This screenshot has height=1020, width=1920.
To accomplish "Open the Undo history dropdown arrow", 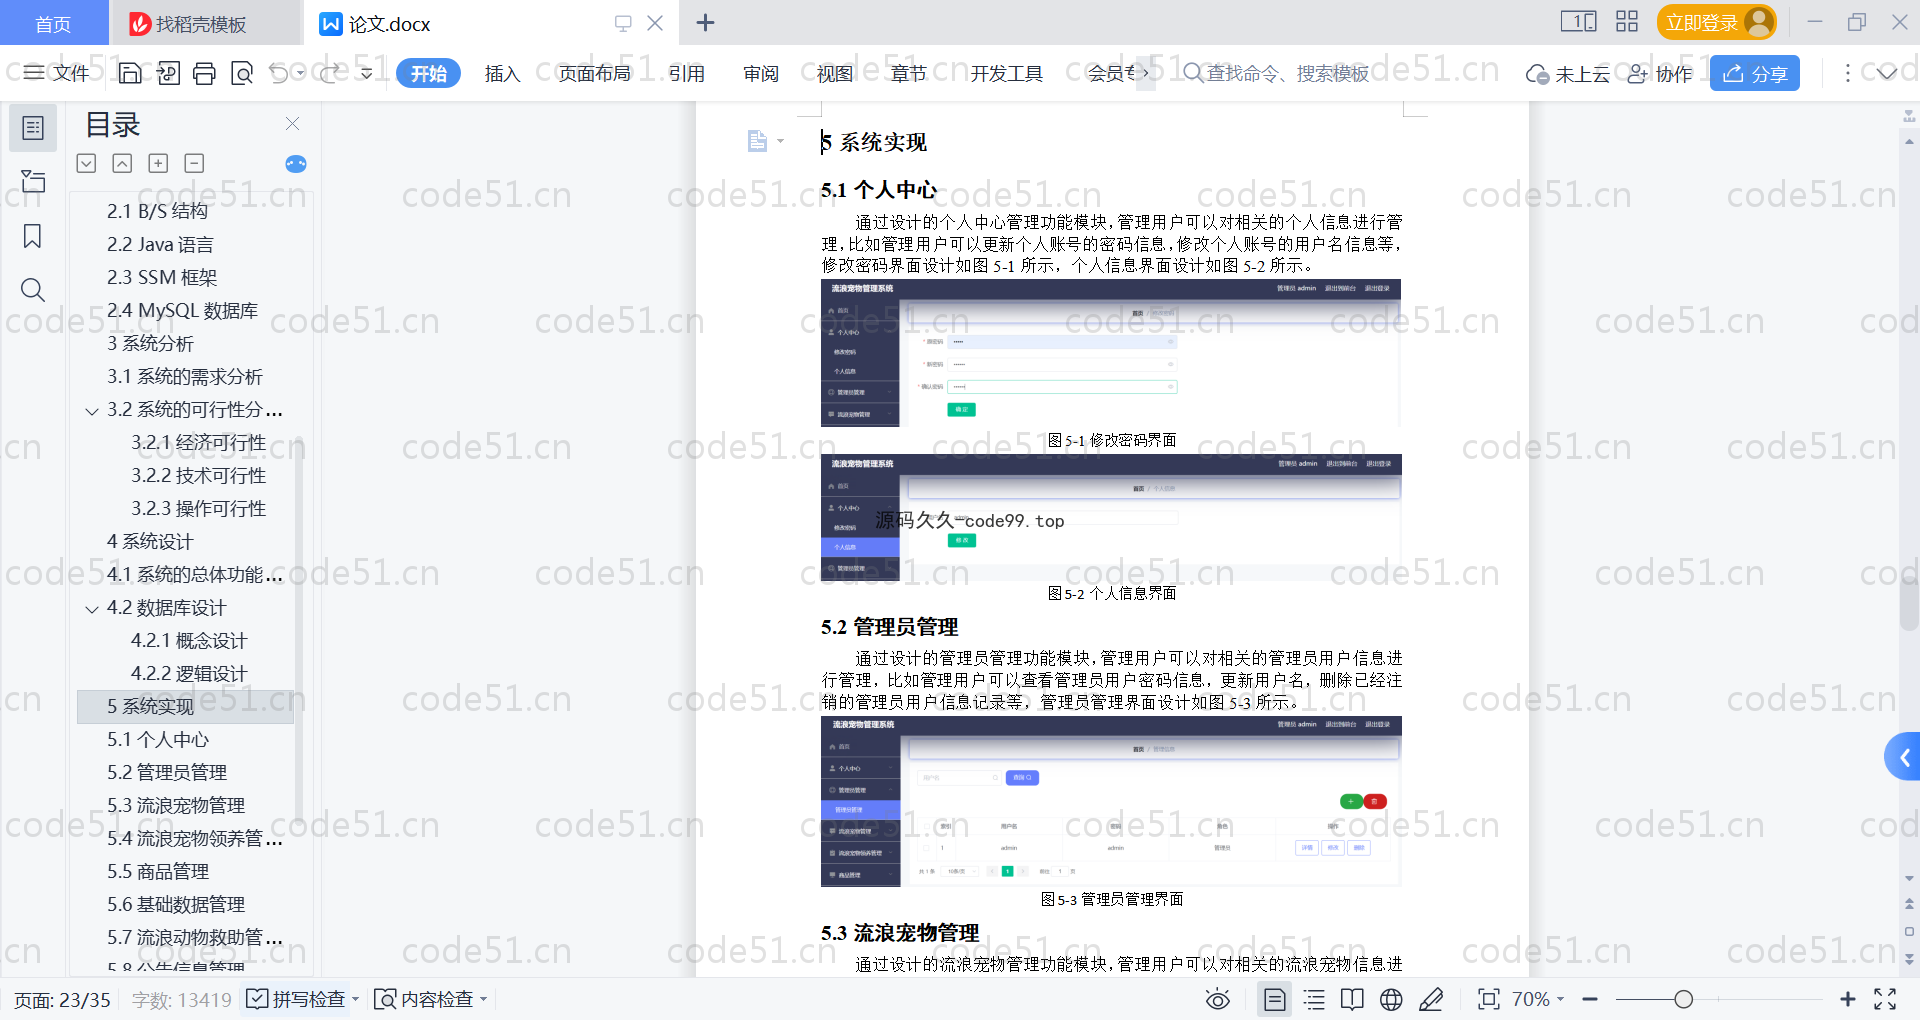I will click(300, 73).
